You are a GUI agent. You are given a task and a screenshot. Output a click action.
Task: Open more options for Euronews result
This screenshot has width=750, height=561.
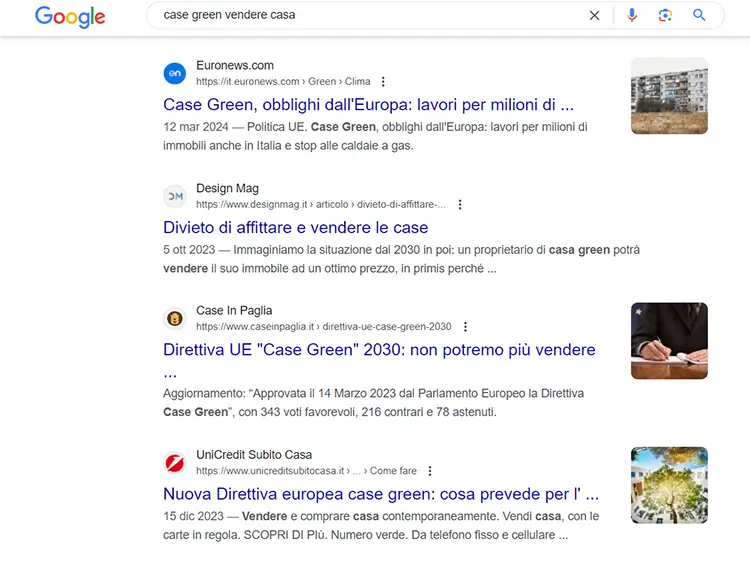383,82
